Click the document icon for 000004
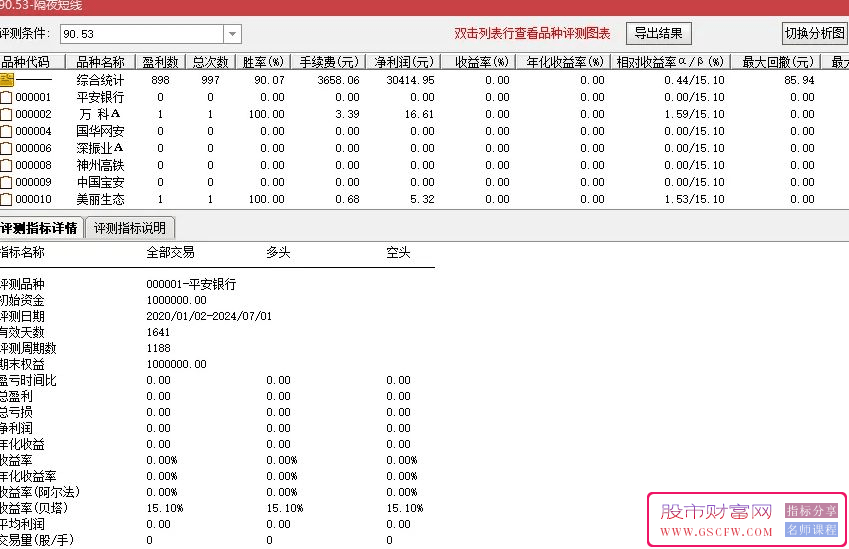The width and height of the screenshot is (849, 549). 6,132
